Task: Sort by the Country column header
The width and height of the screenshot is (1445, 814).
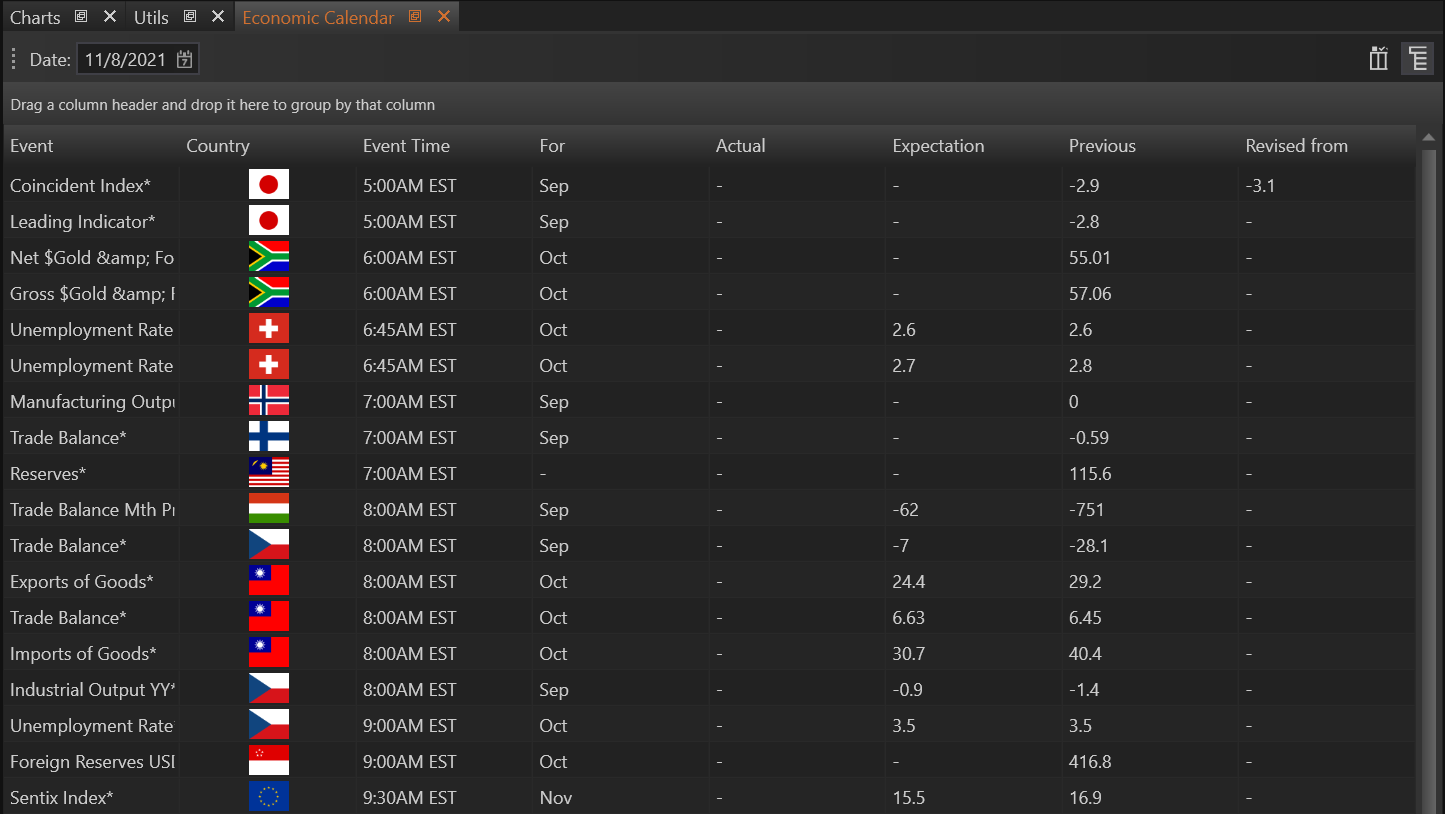Action: [218, 146]
